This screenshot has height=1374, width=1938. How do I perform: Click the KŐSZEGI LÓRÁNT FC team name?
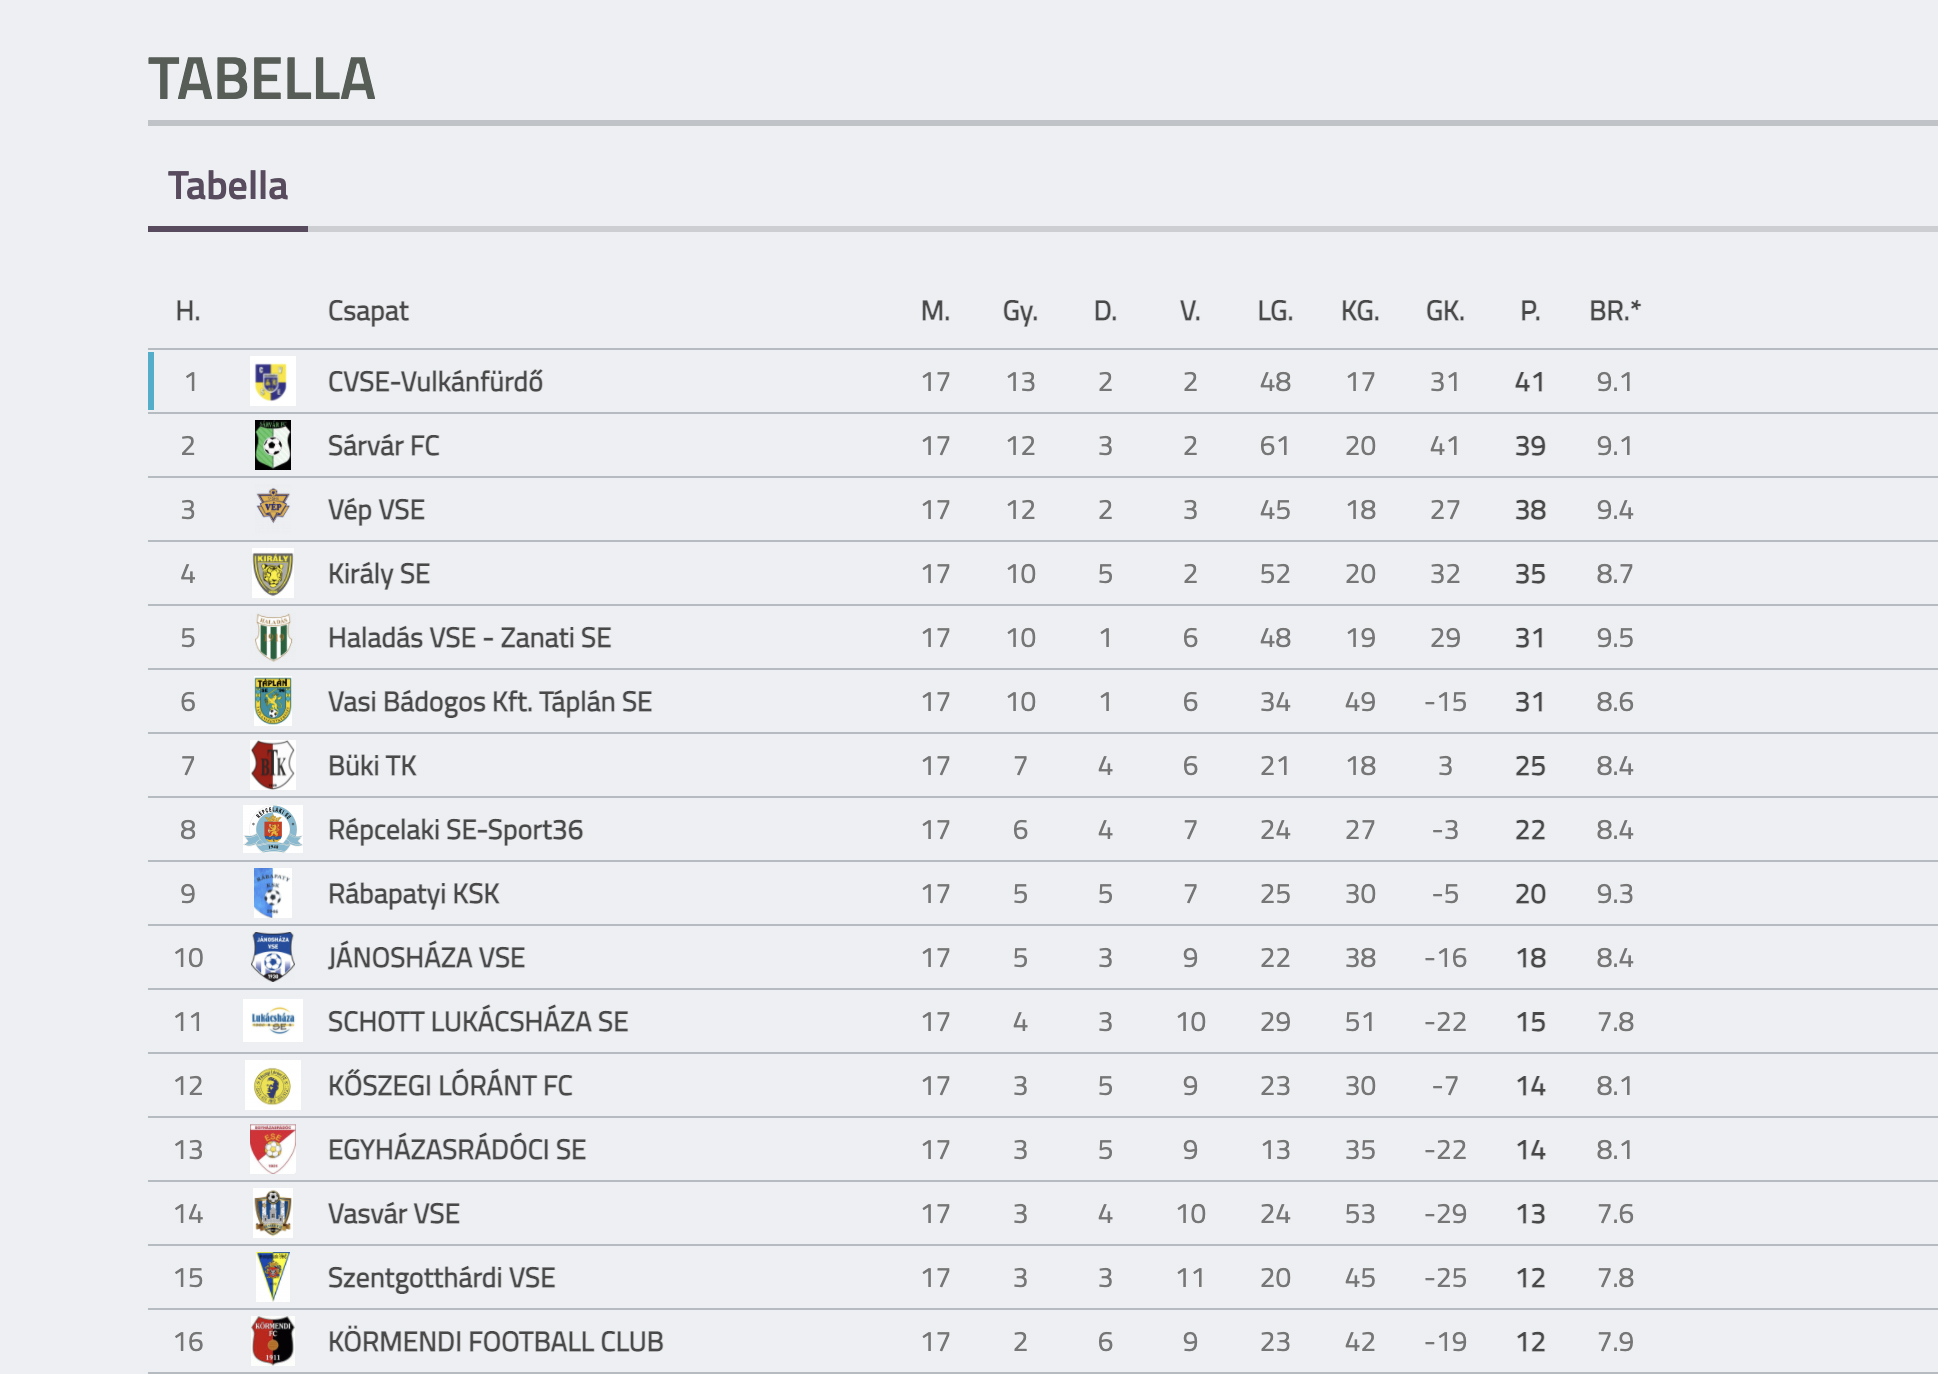(x=450, y=1086)
